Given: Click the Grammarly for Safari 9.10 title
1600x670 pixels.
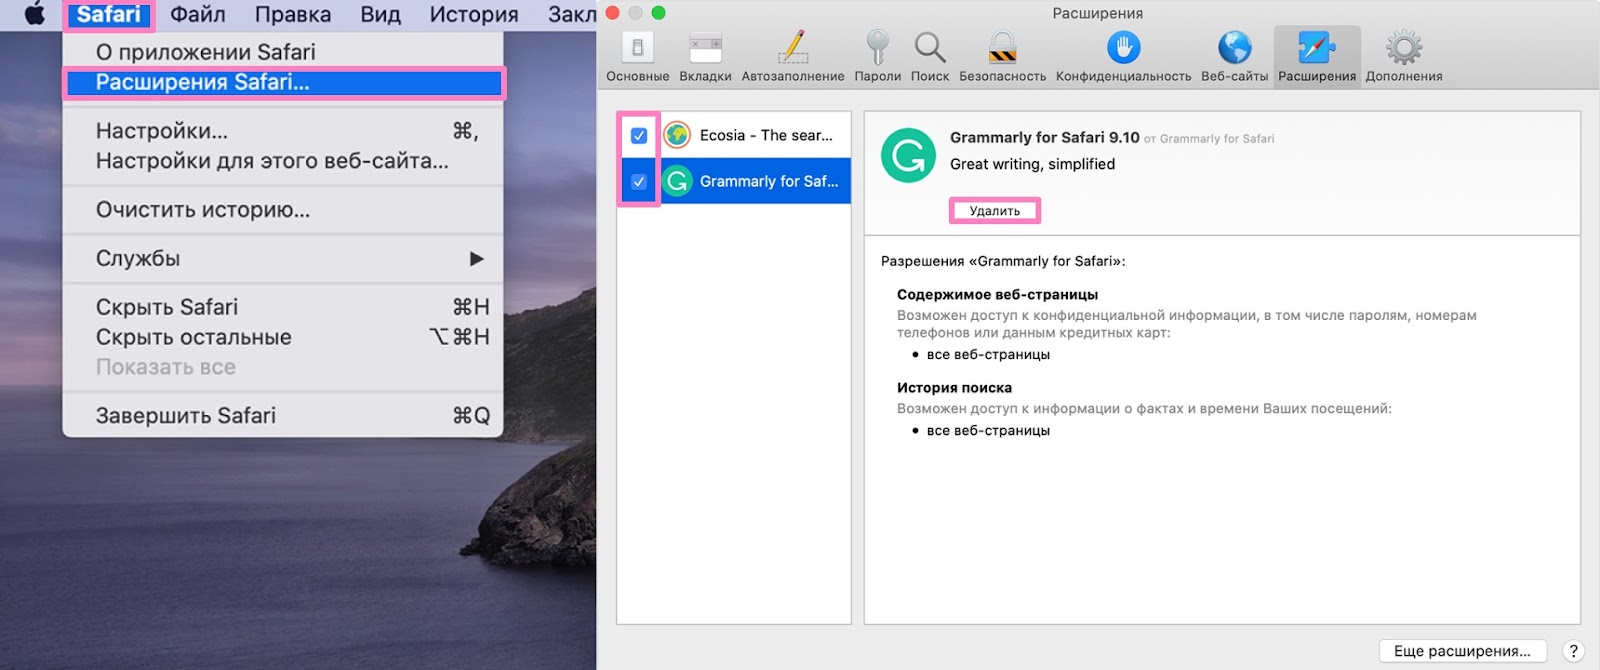Looking at the screenshot, I should [1044, 138].
